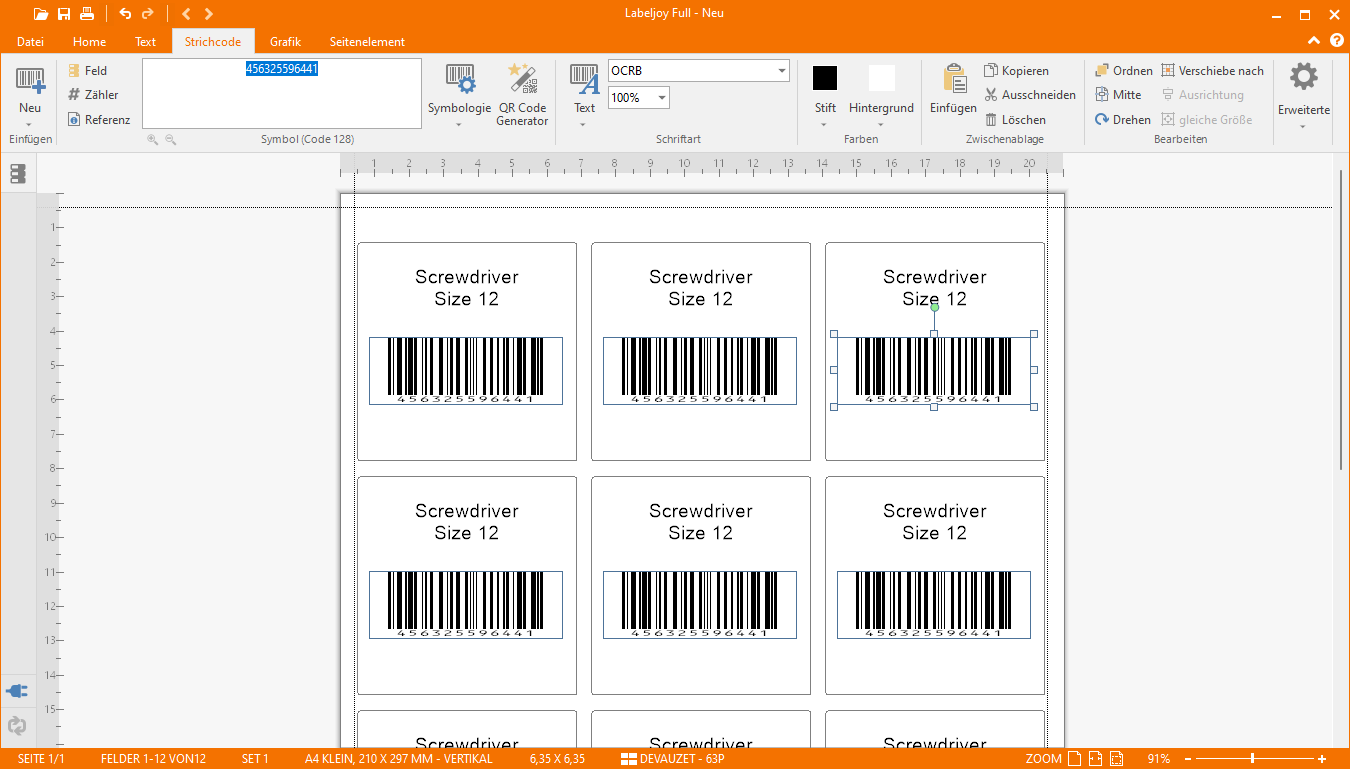Click the 6,35 X 6,35 label size text
The width and height of the screenshot is (1350, 769).
click(557, 759)
